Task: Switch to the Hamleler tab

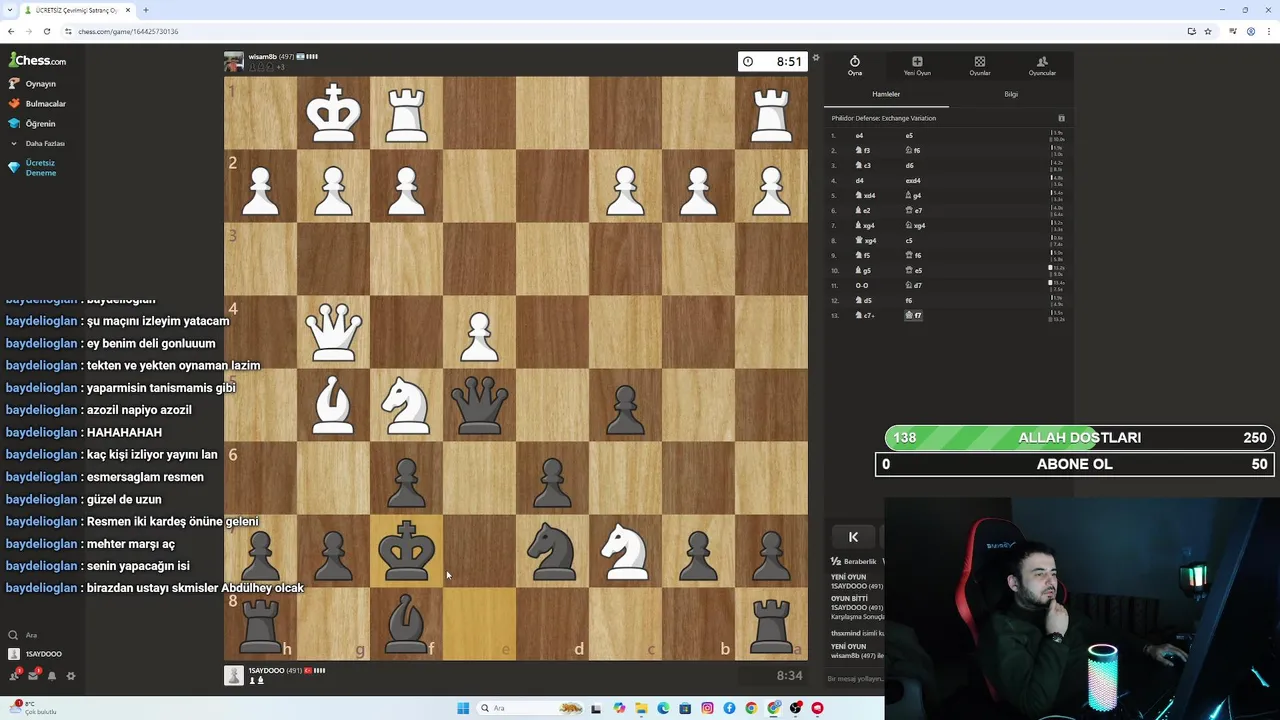Action: pyautogui.click(x=886, y=94)
